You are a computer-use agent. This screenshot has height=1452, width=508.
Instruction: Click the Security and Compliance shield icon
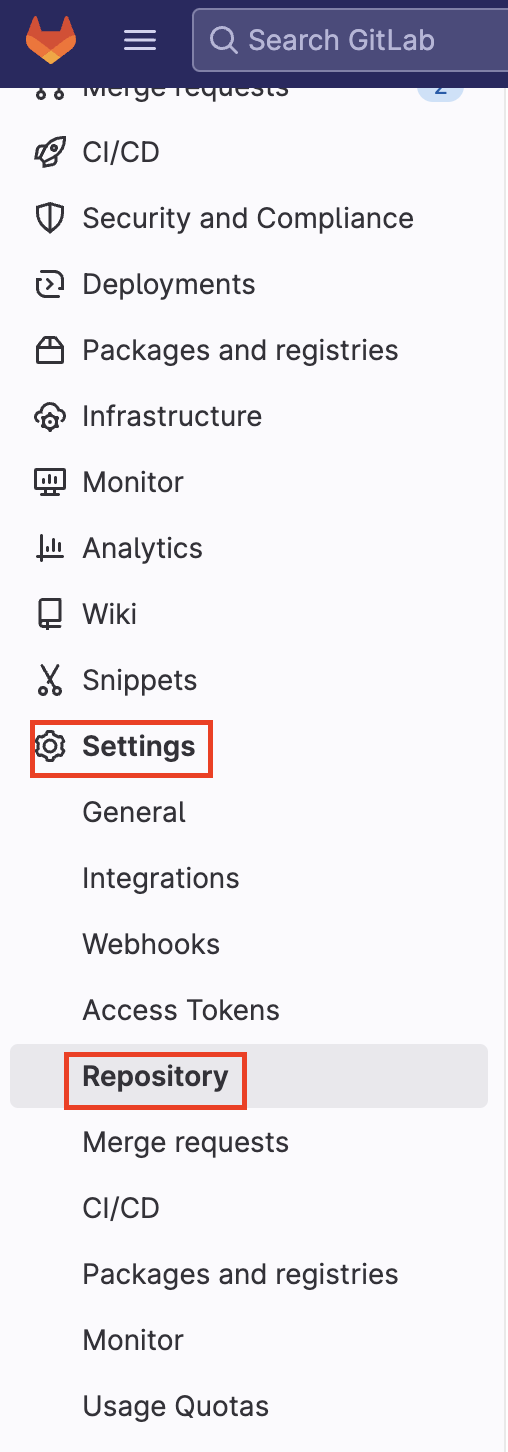[49, 218]
